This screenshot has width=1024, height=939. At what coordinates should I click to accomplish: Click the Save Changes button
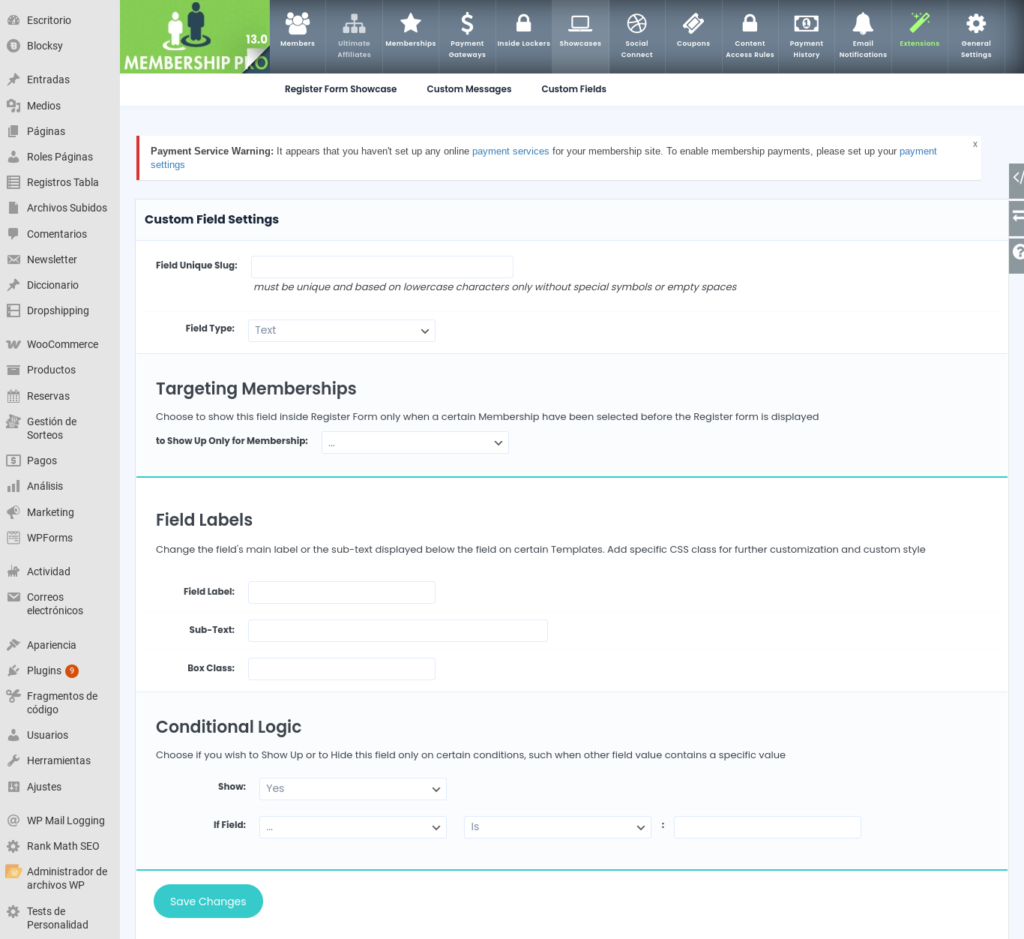pos(208,902)
